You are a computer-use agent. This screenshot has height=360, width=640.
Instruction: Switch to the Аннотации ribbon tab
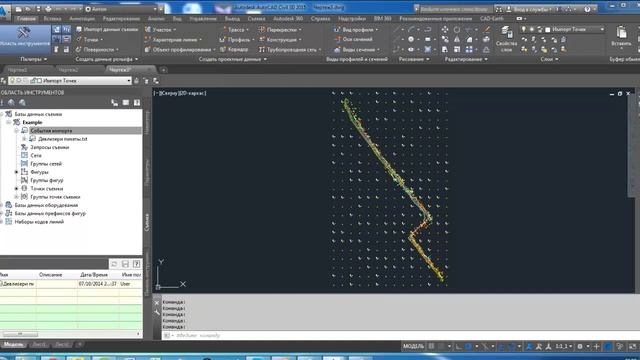82,19
